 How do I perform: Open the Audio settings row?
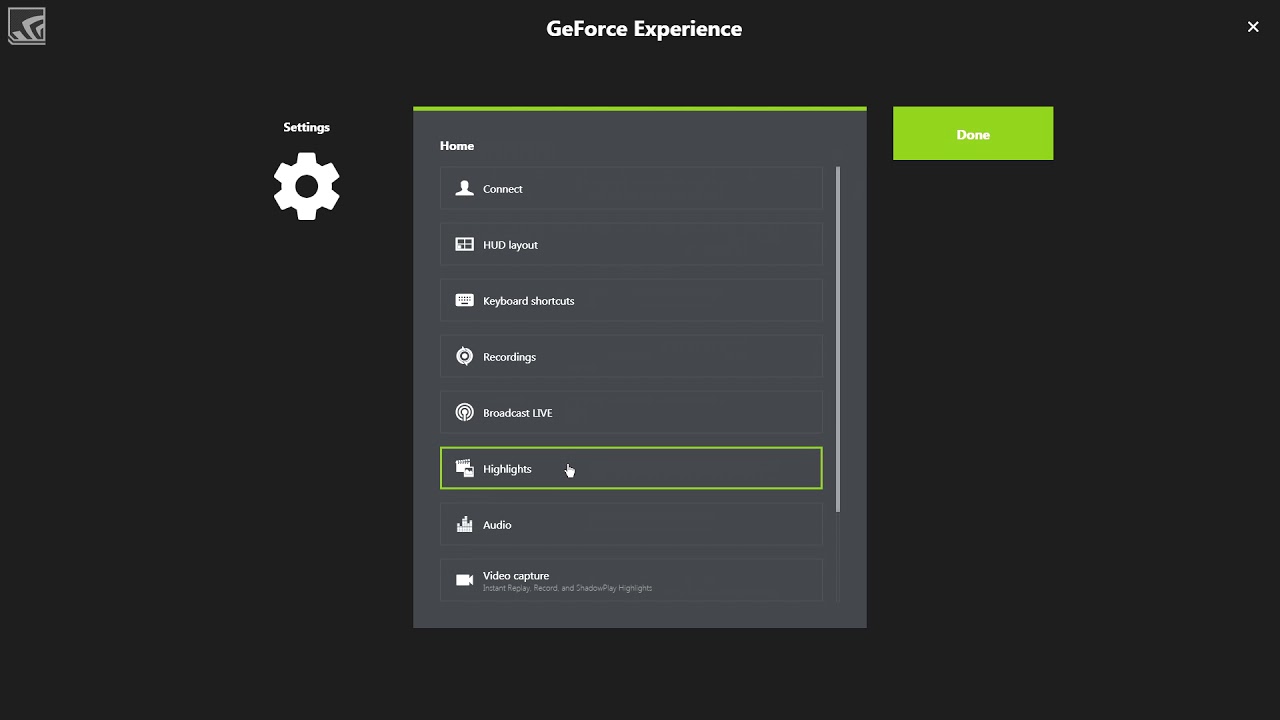(x=631, y=525)
